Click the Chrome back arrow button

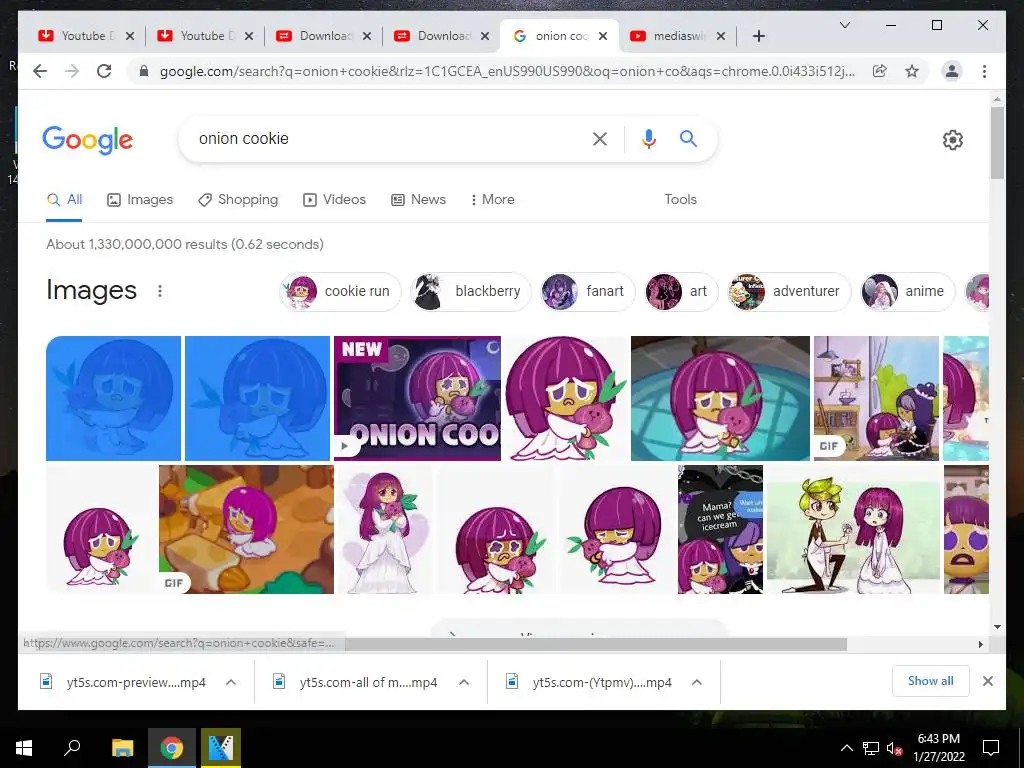[x=40, y=71]
